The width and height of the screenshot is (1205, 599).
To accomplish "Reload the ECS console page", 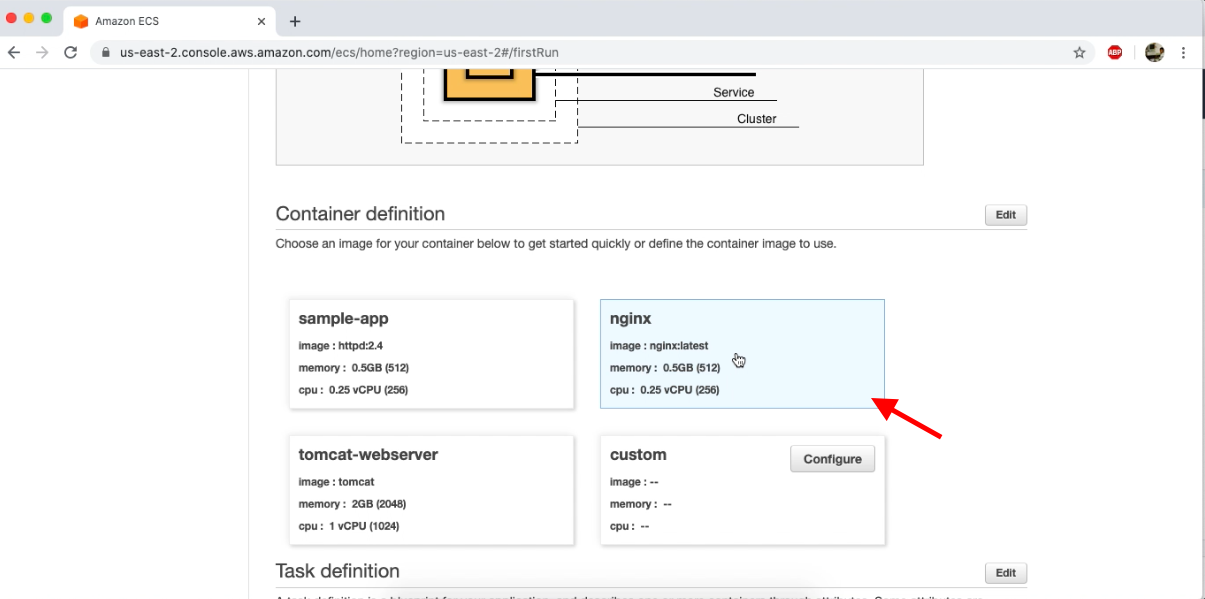I will [x=69, y=51].
